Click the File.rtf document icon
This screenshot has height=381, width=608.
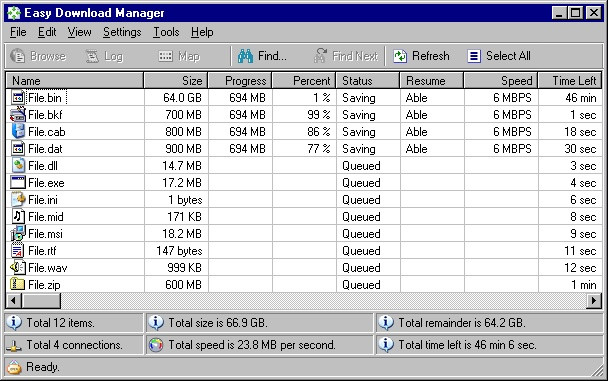coord(18,250)
